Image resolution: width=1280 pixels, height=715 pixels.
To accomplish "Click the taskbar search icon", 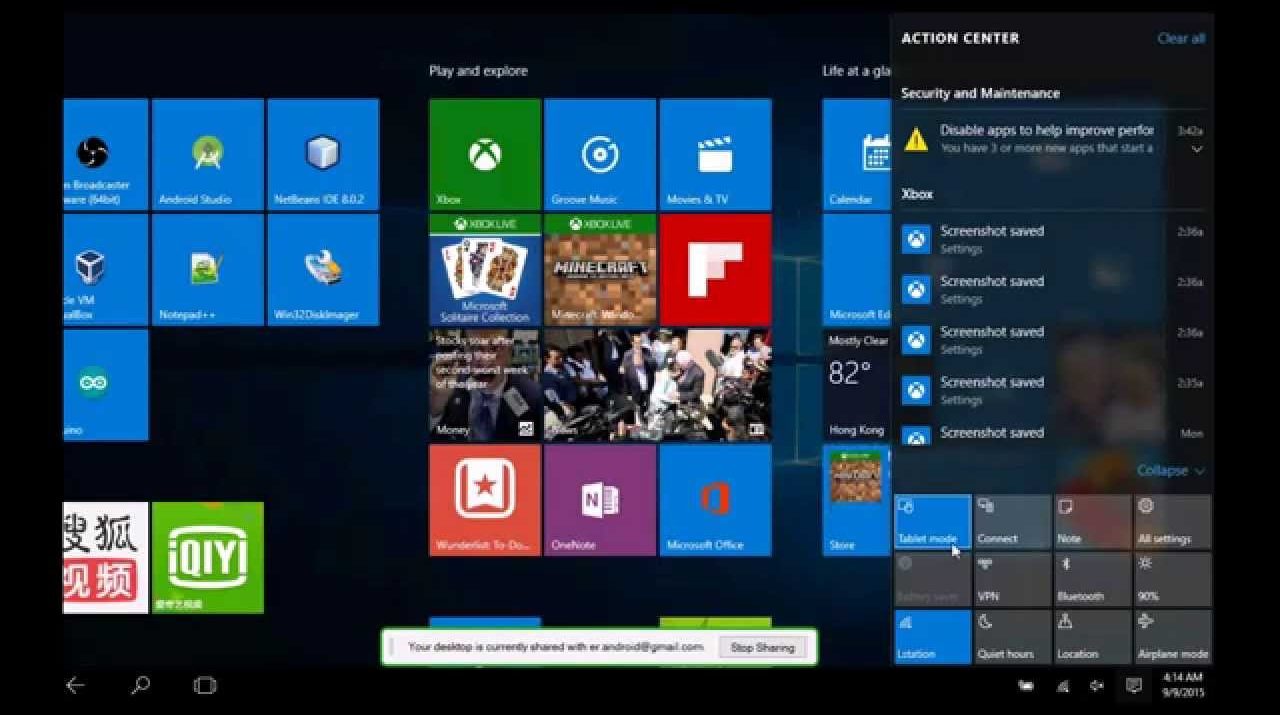I will (x=141, y=685).
